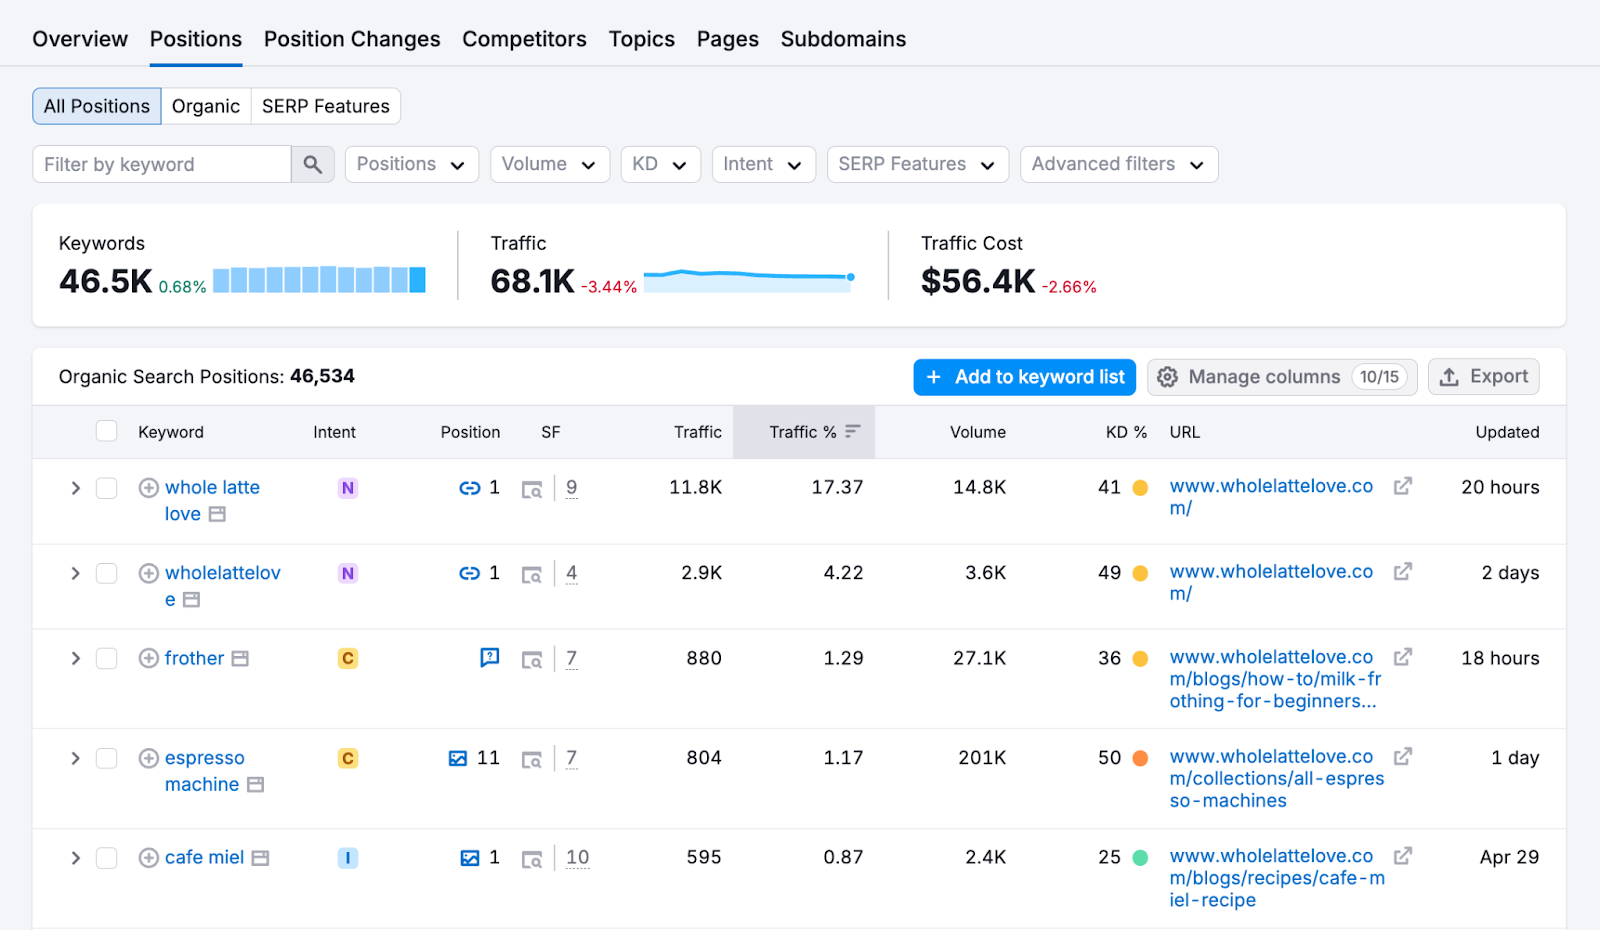The height and width of the screenshot is (930, 1600).
Task: View SERP features icon in wholelattelove row
Action: 532,574
